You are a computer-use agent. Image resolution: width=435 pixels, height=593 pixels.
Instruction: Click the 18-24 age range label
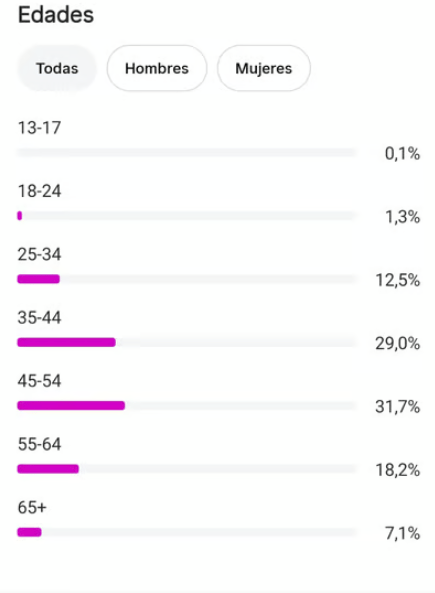[39, 191]
